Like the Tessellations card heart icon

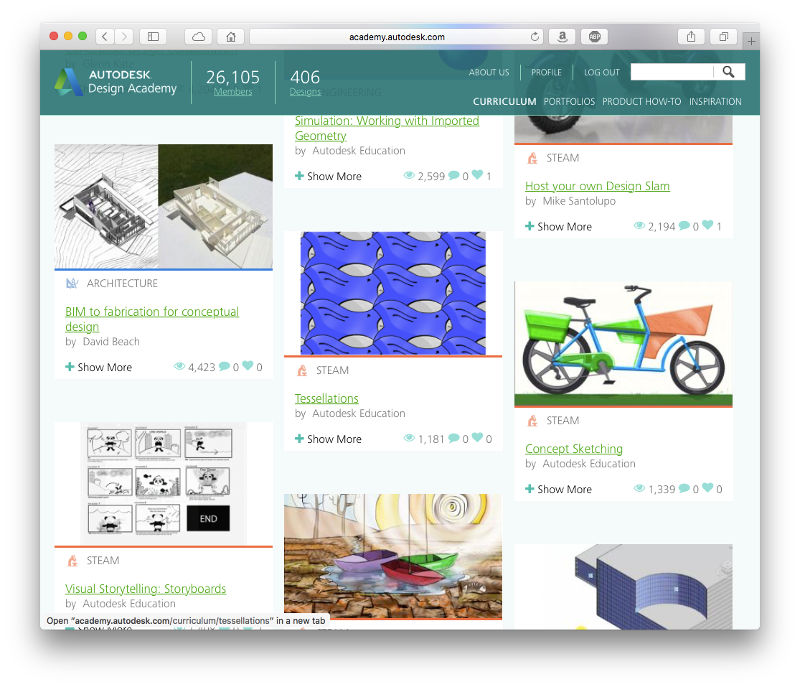(477, 438)
